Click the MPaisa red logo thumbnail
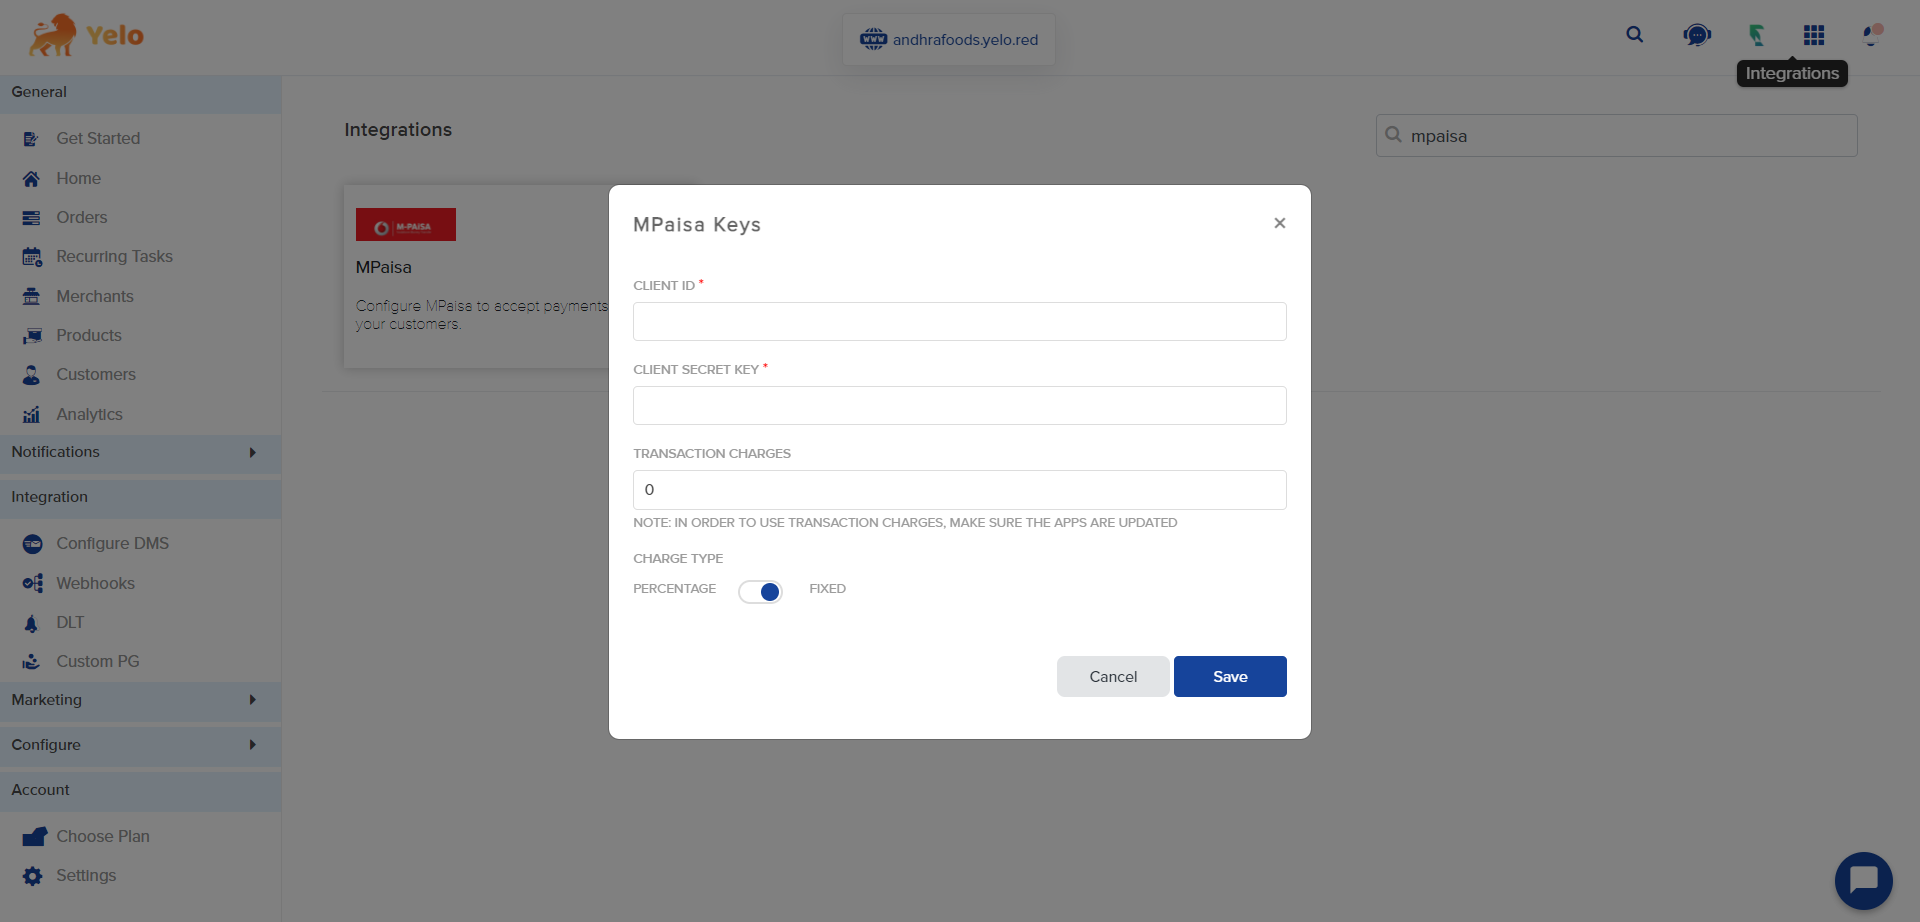The image size is (1920, 922). point(406,225)
